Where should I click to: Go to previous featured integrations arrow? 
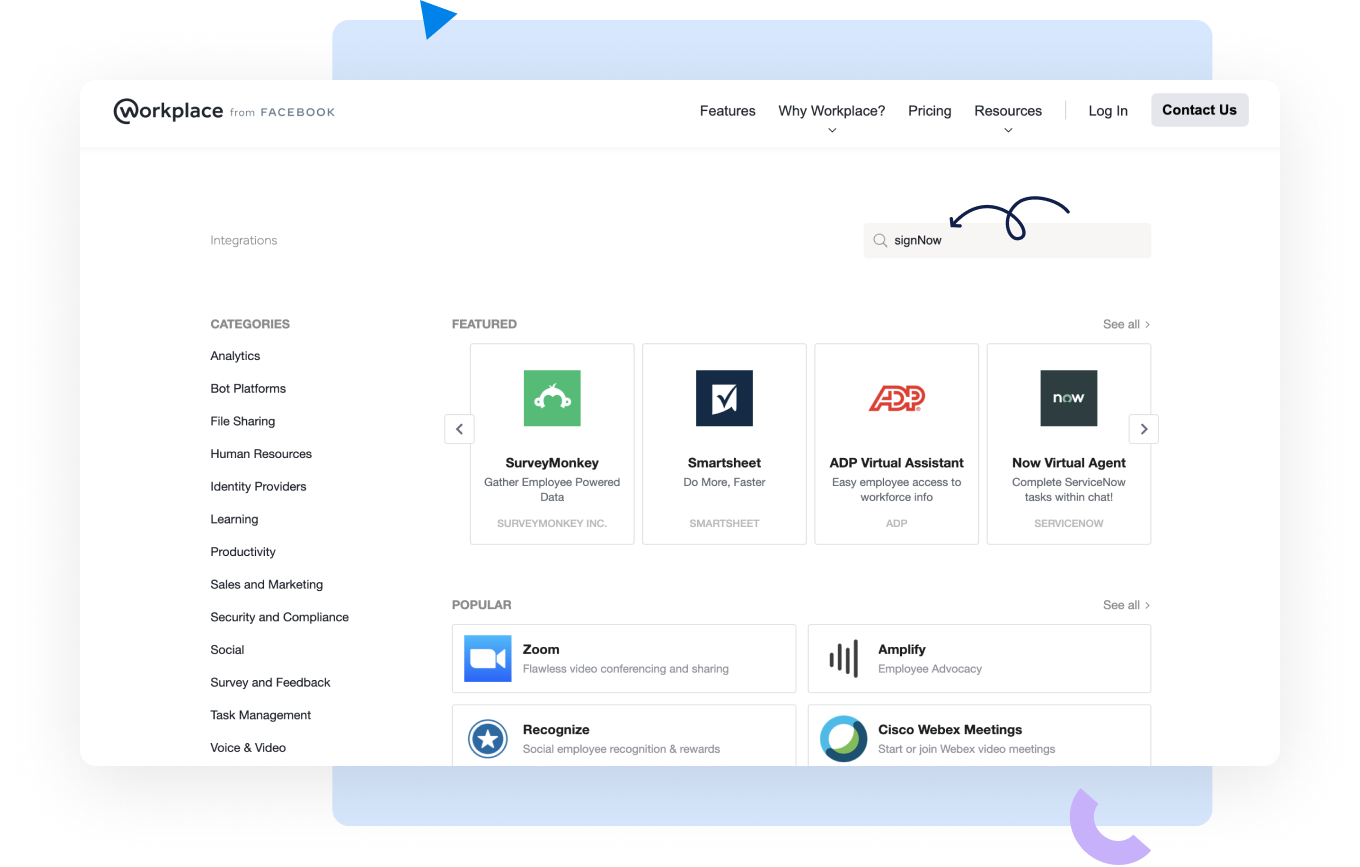459,429
